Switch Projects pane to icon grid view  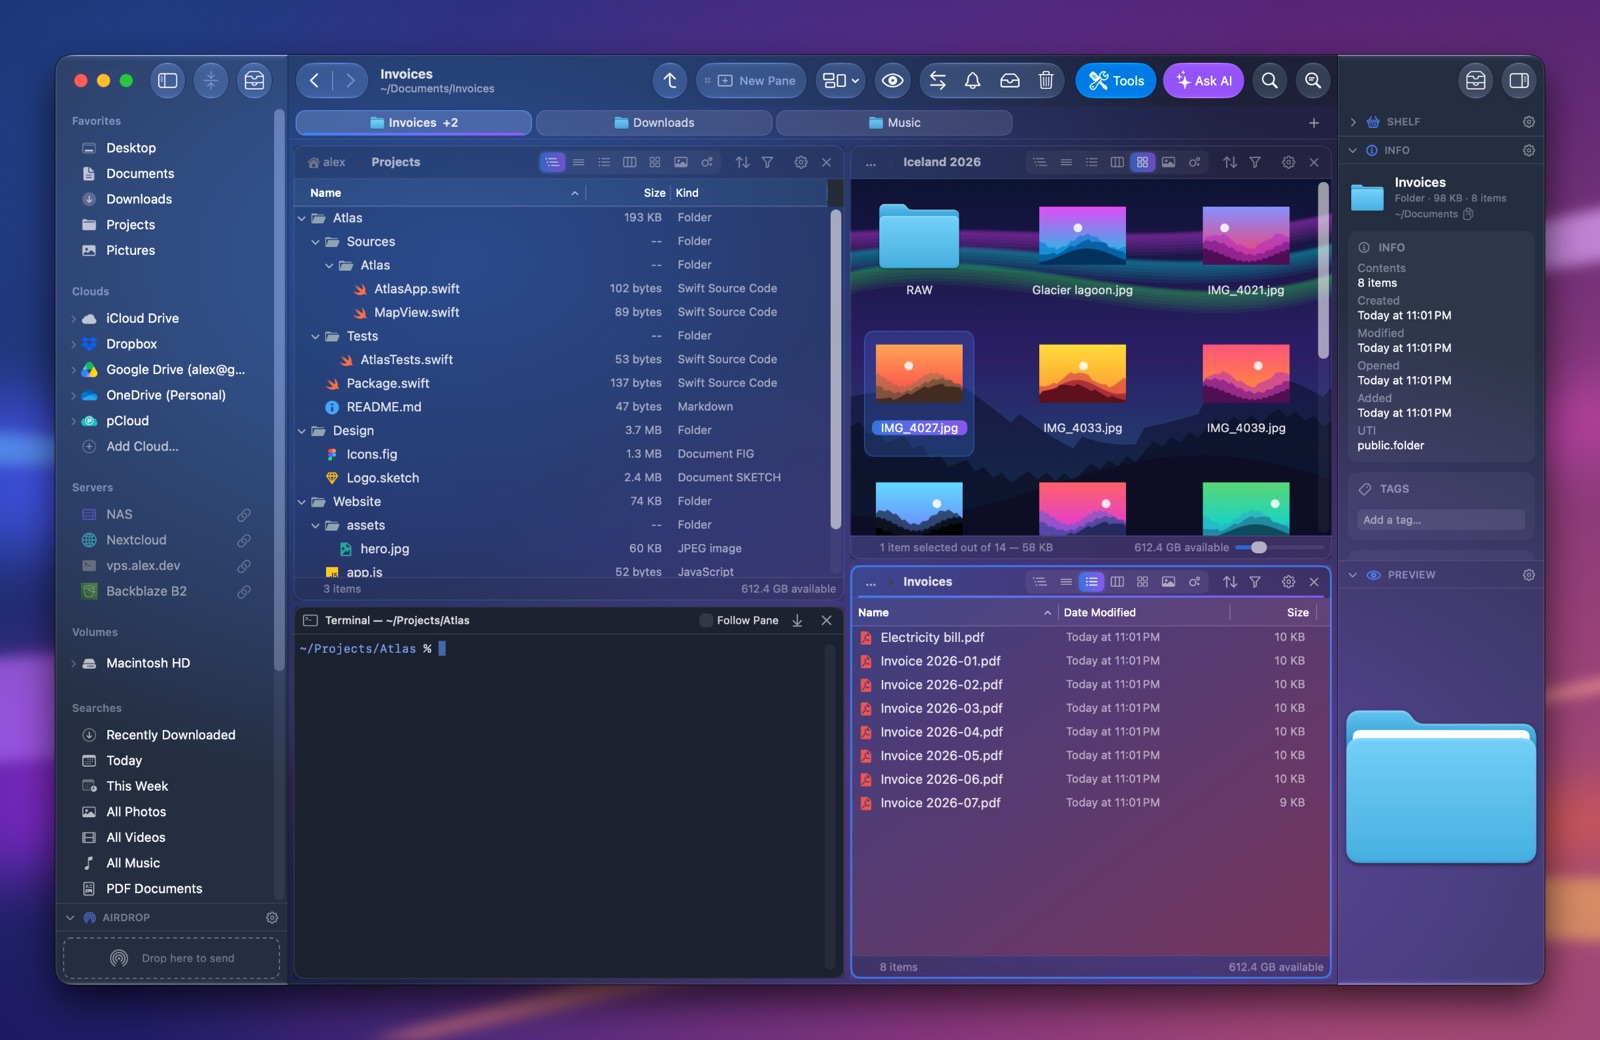coord(655,162)
